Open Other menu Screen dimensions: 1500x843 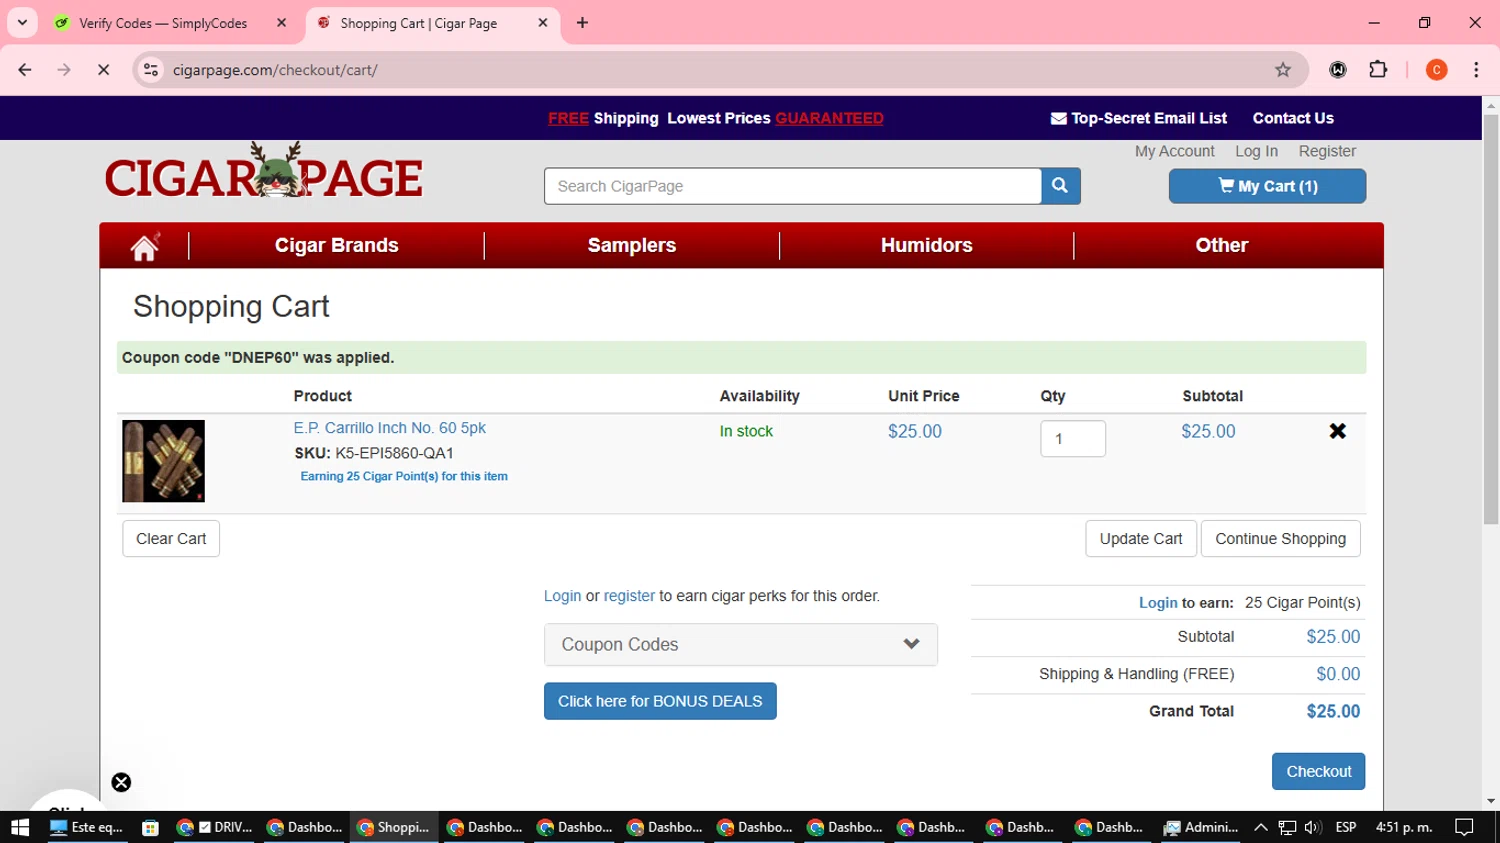tap(1222, 246)
